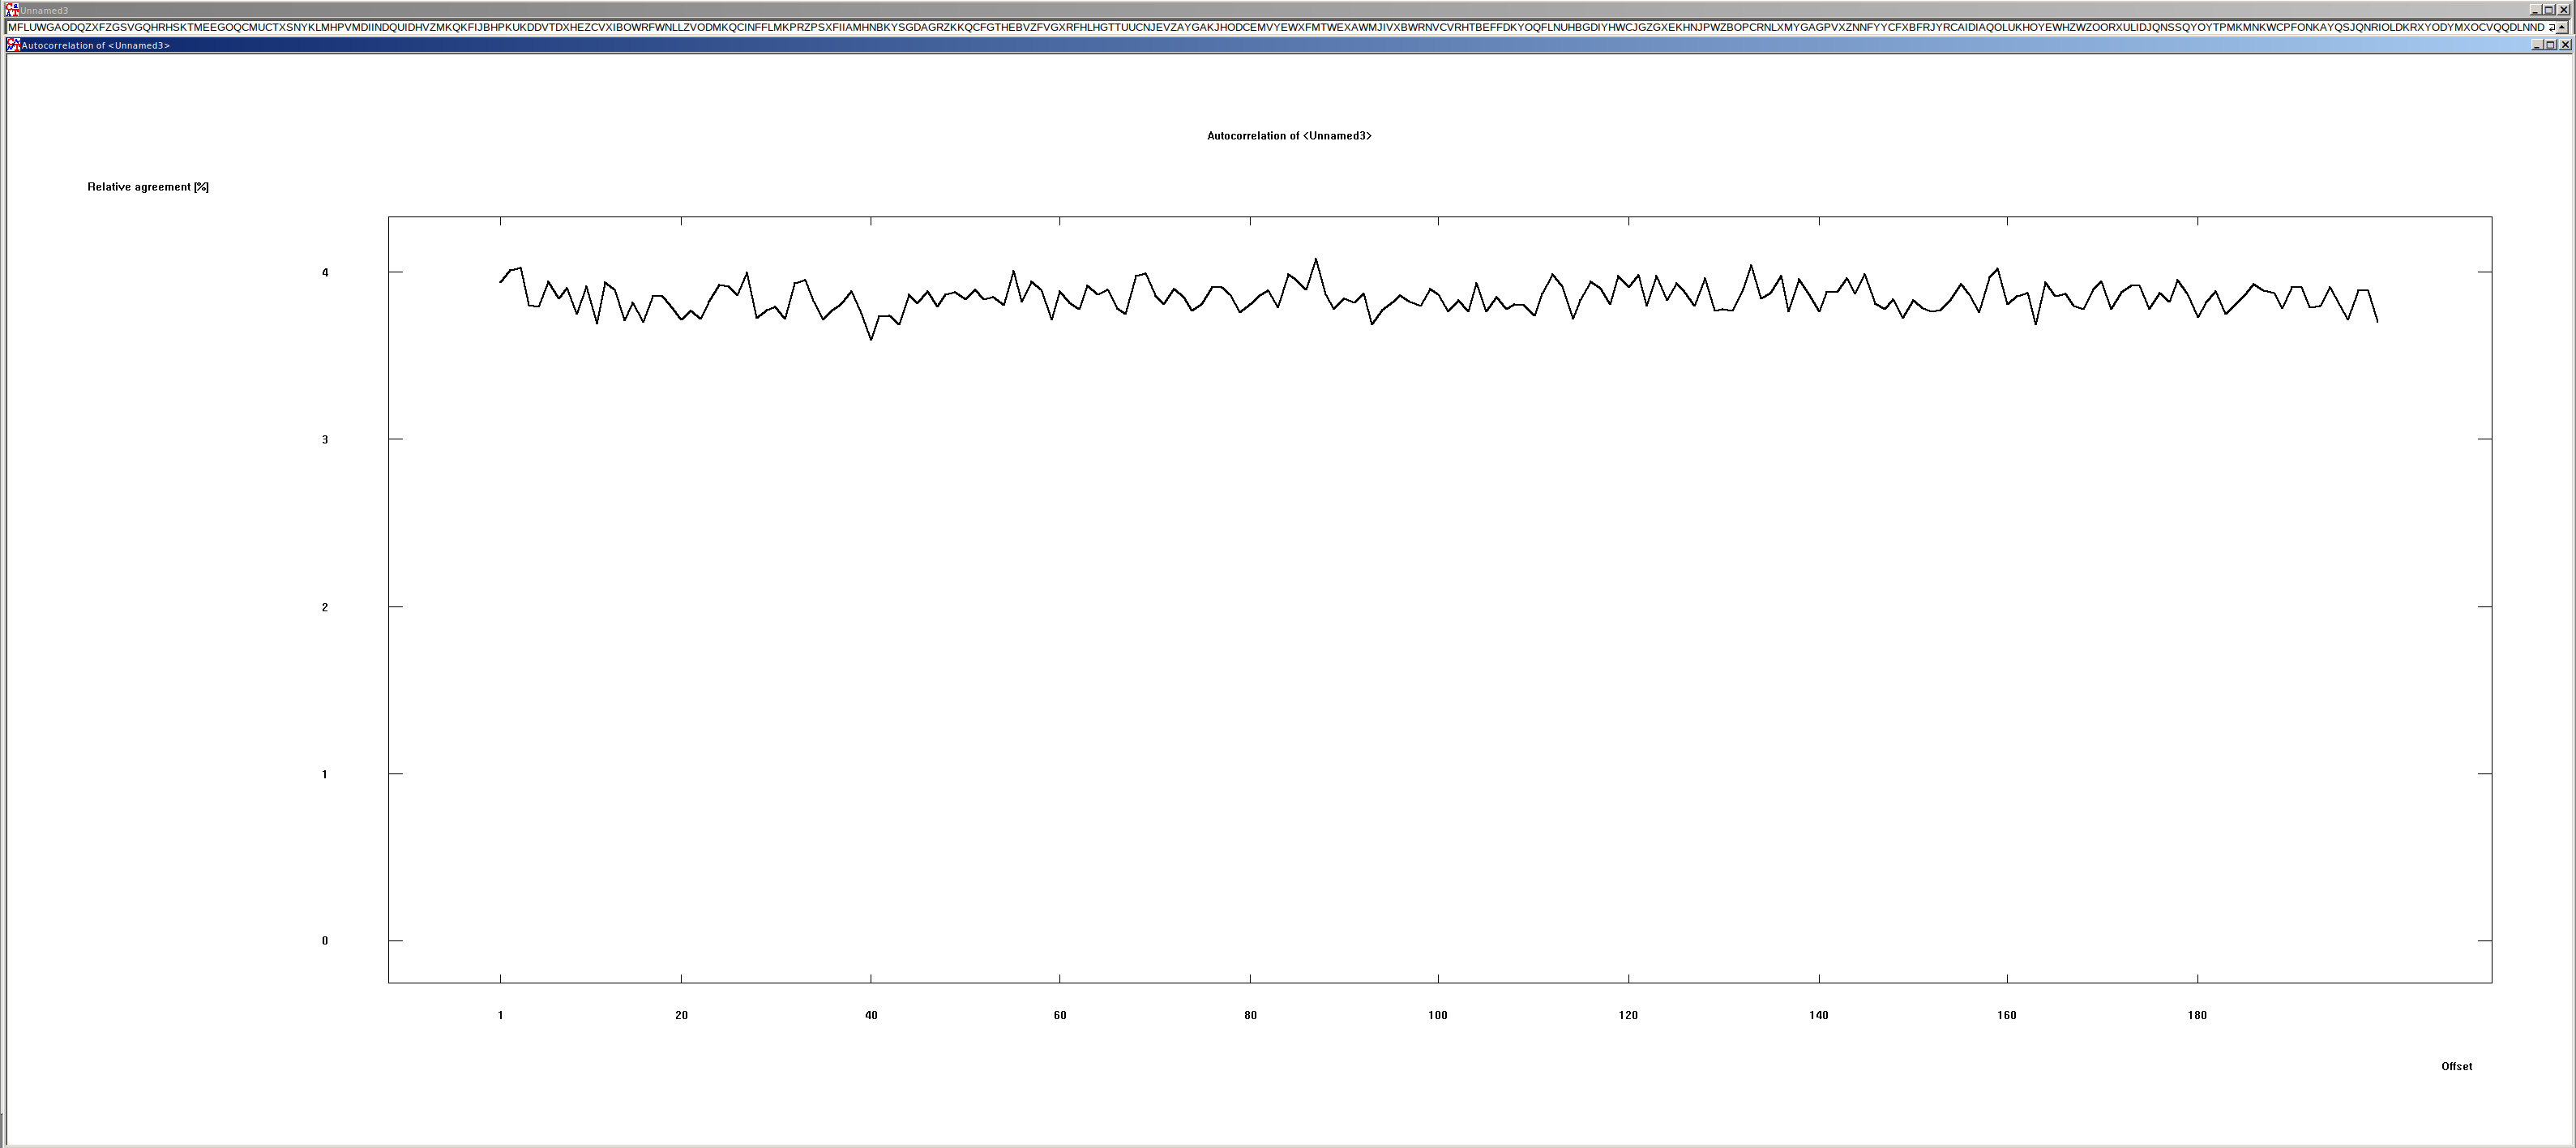Click the x-axis offset label 120

pos(1628,1015)
